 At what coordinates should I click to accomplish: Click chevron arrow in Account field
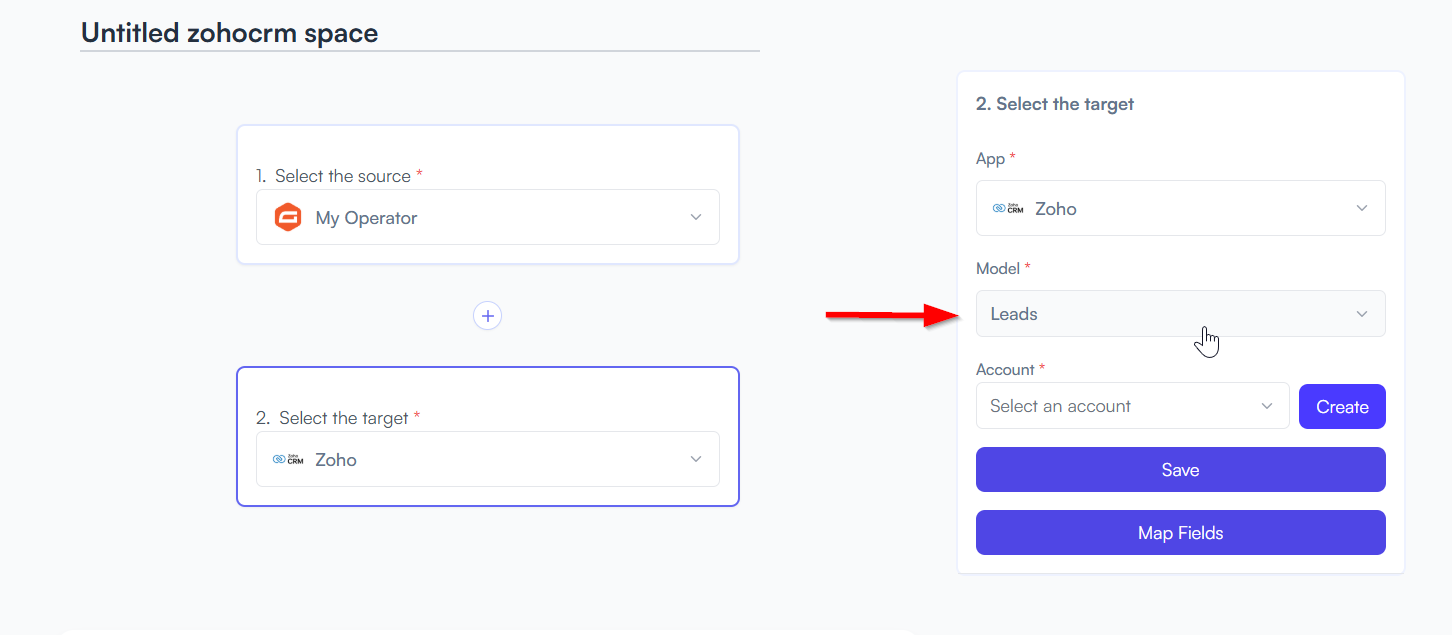coord(1267,406)
